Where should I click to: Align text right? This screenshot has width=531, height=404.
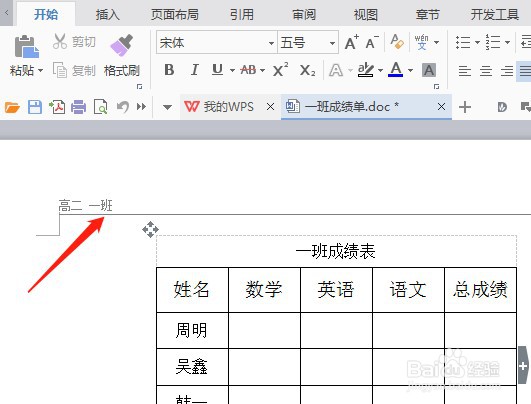click(507, 71)
